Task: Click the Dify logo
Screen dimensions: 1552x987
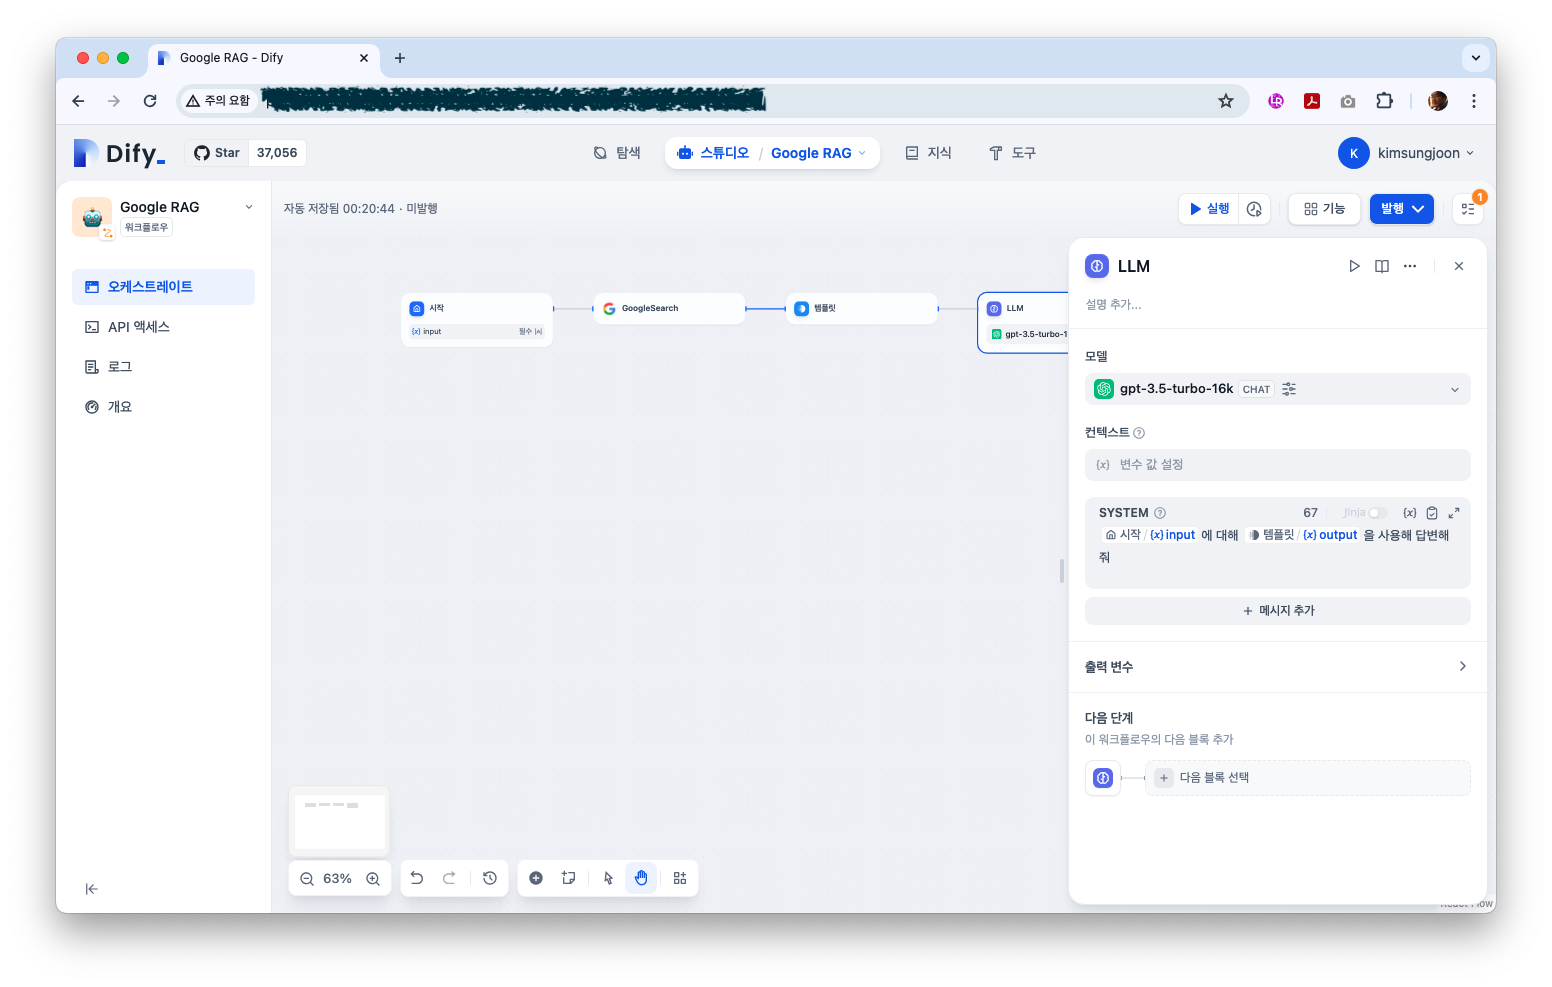Action: click(x=119, y=153)
